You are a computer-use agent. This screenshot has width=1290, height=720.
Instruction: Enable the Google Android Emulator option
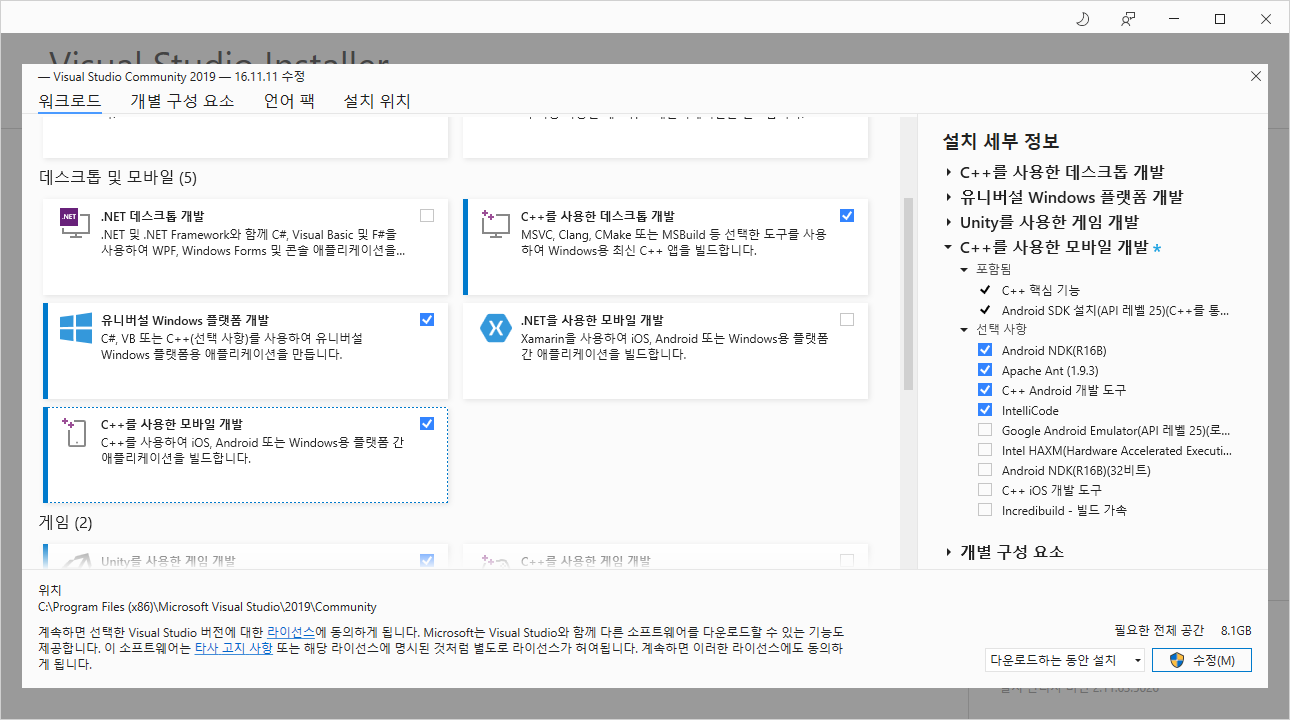coord(985,430)
